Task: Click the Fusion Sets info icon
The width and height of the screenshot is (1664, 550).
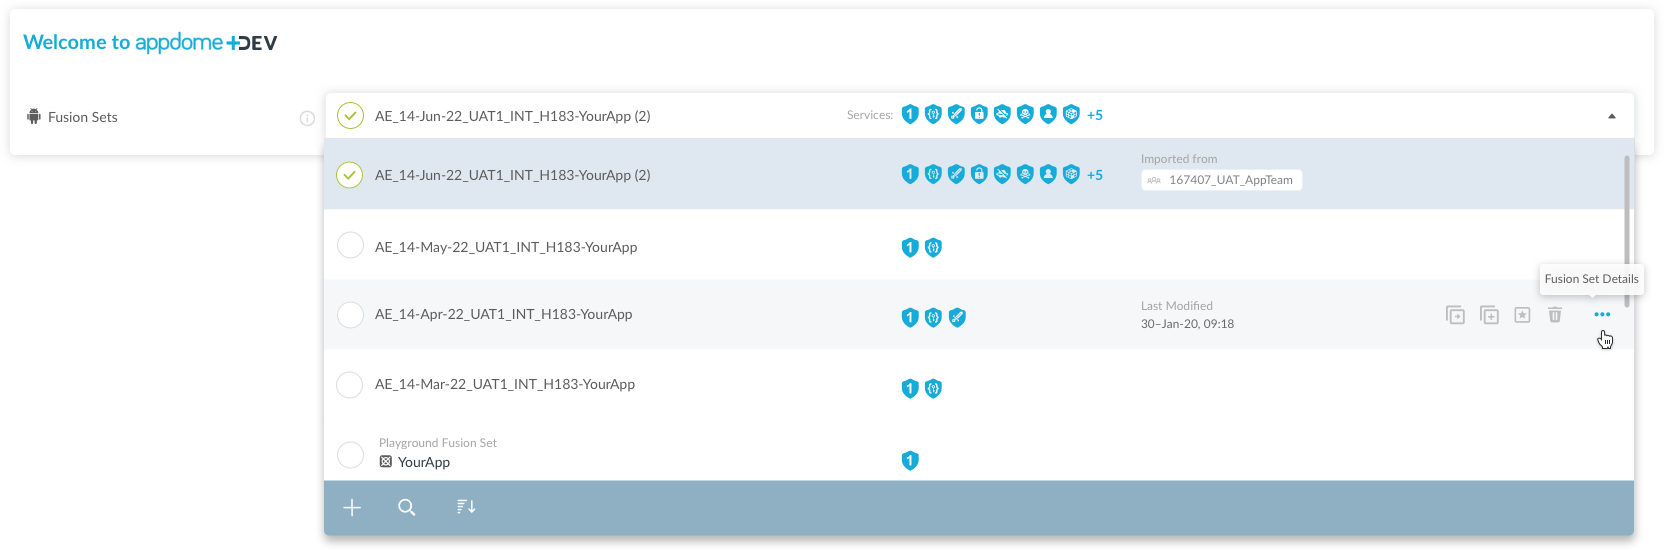Action: coord(307,118)
